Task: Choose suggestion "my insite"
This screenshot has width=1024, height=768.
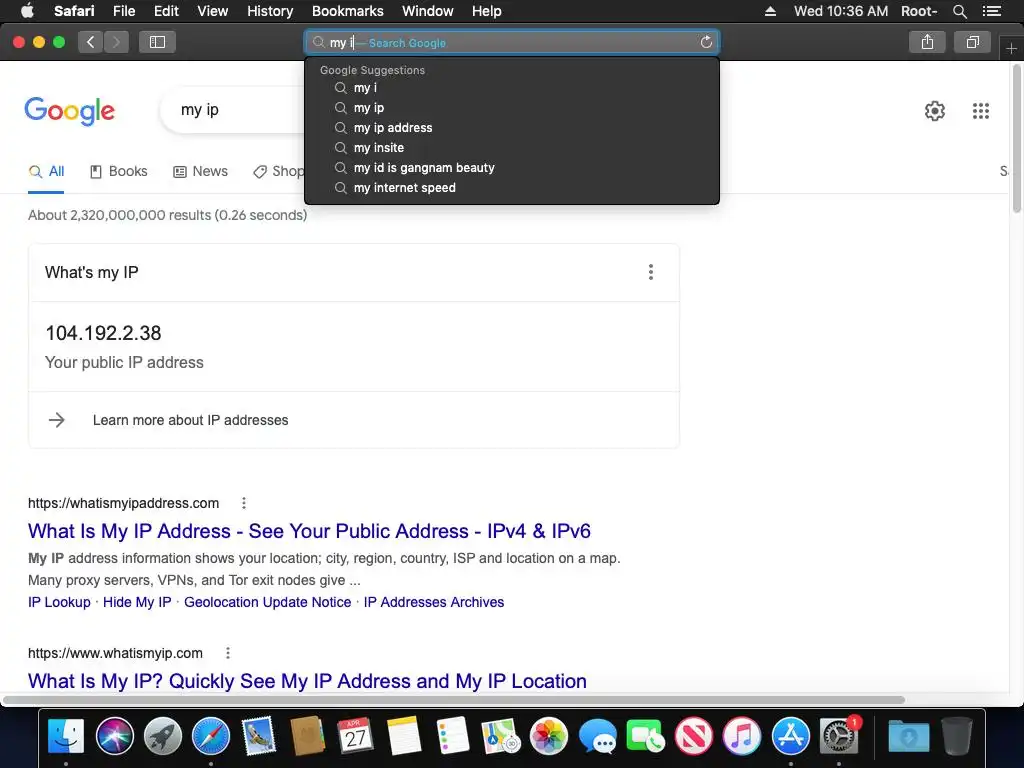Action: (512, 148)
